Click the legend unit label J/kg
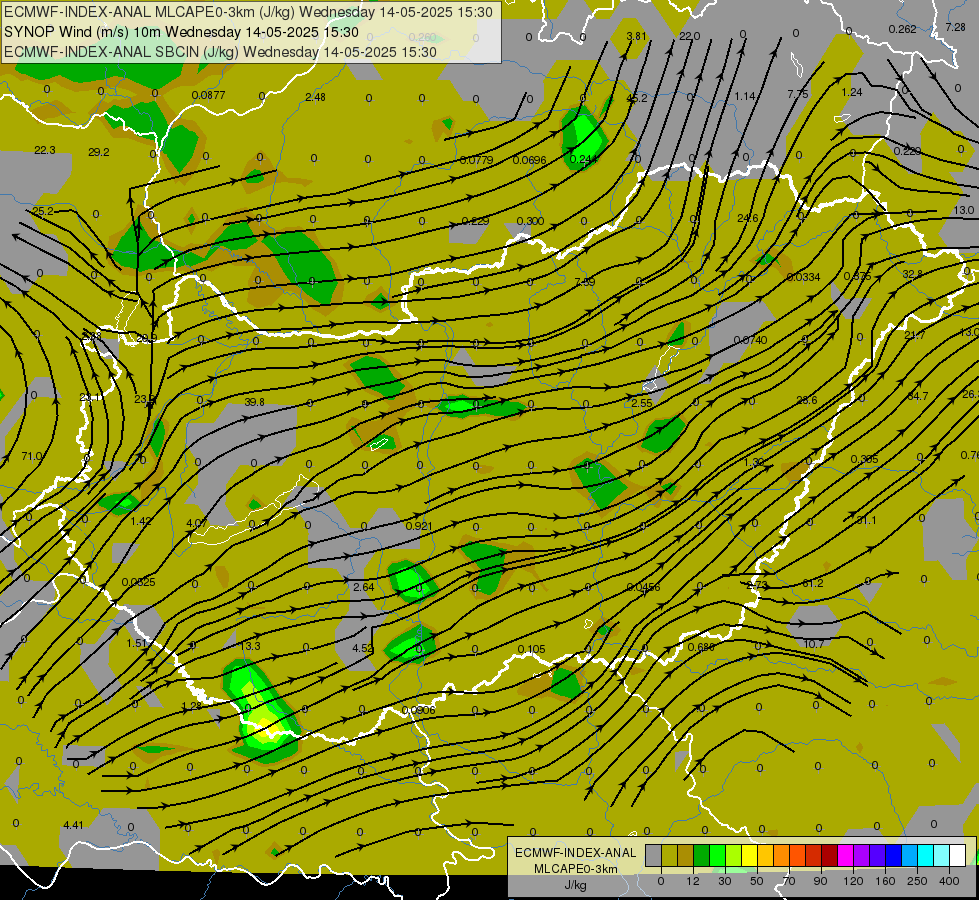979x900 pixels. (x=575, y=885)
